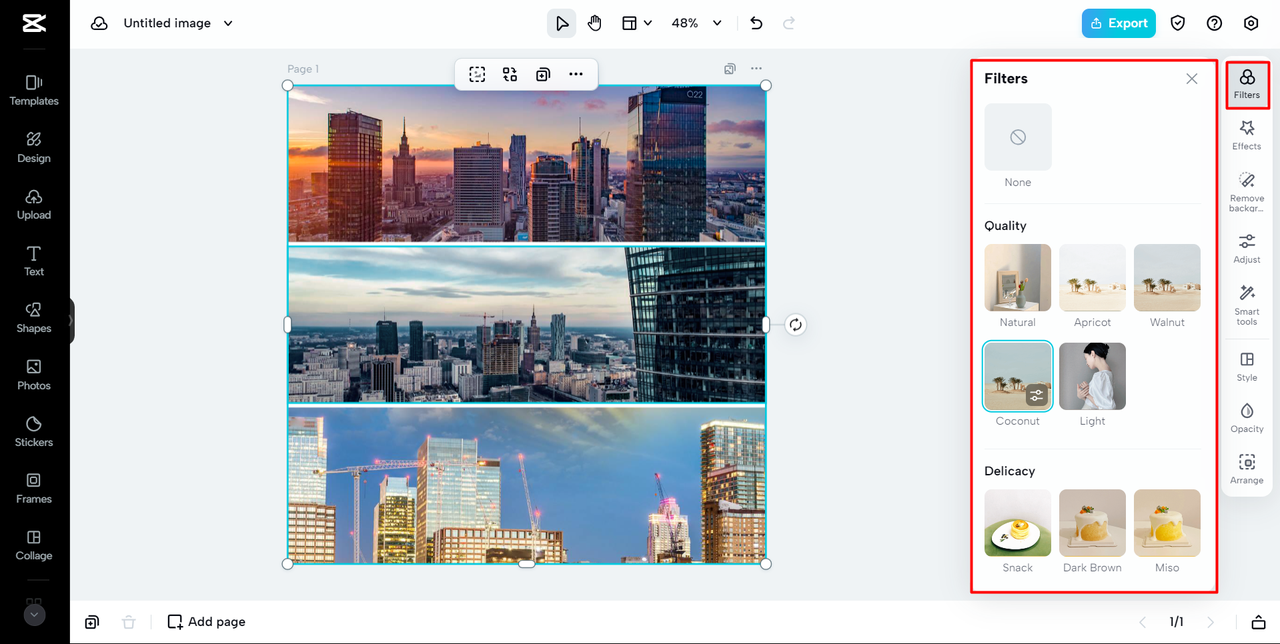Apply the Apricot filter
This screenshot has height=644, width=1280.
(1092, 277)
